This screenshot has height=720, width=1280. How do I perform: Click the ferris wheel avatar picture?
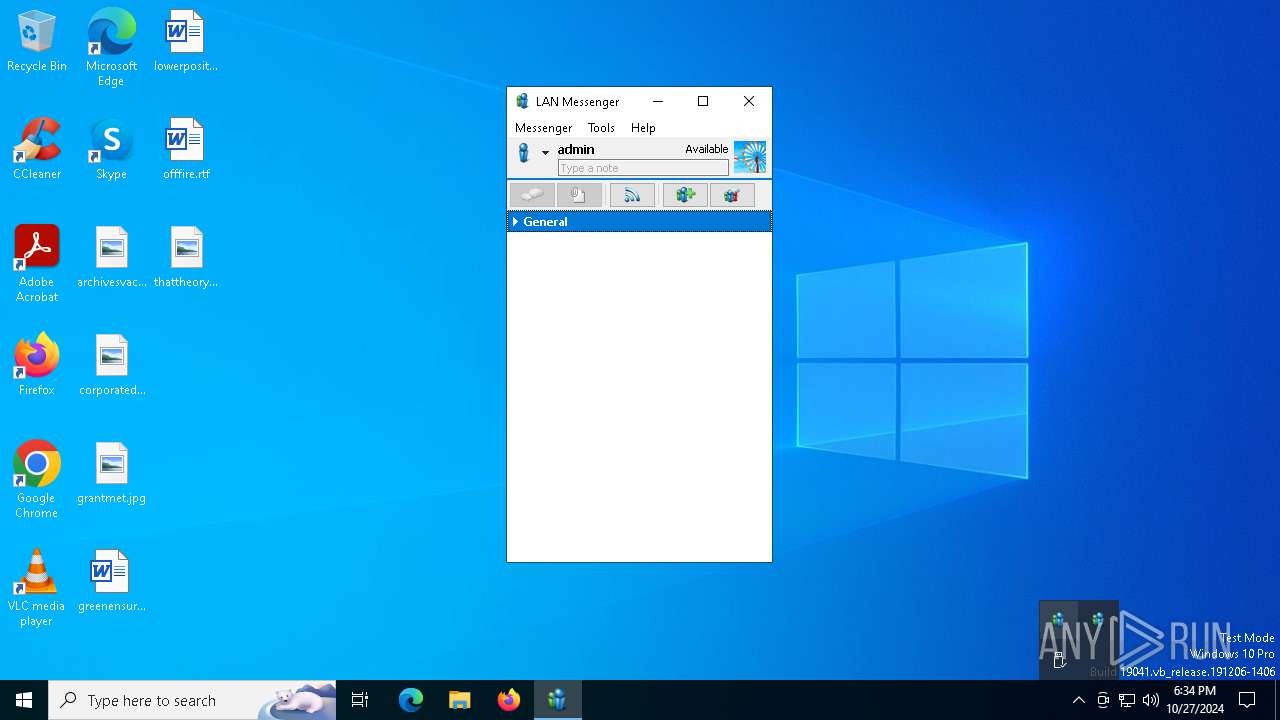click(750, 157)
